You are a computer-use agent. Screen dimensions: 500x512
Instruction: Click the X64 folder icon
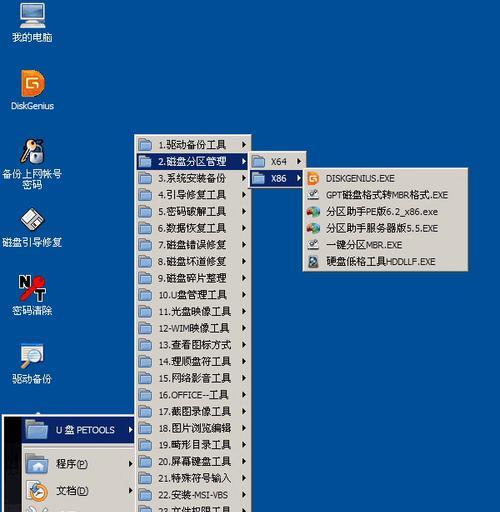point(259,162)
